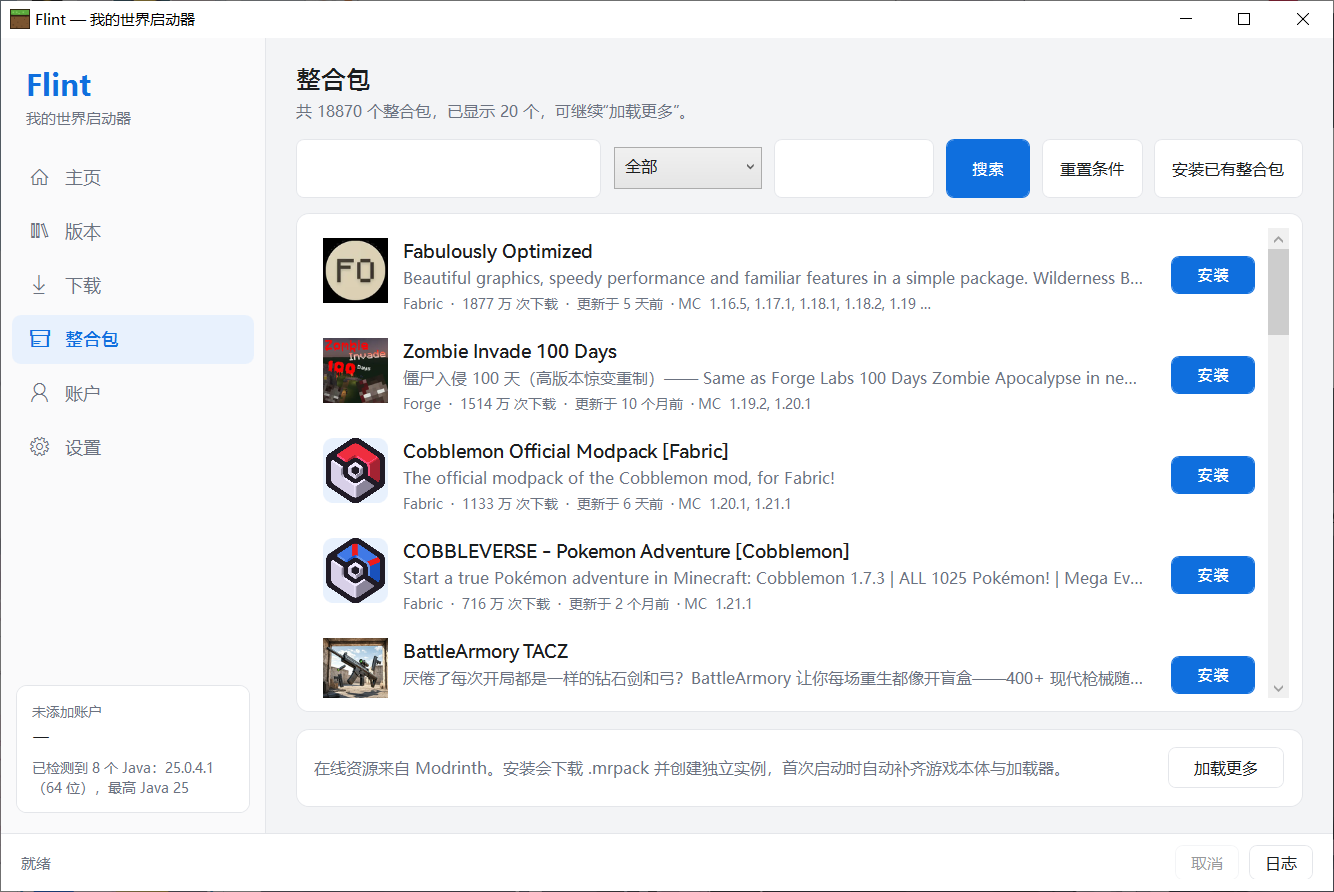Install COBBLEVERSE Pokemon Adventure modpack

1213,575
